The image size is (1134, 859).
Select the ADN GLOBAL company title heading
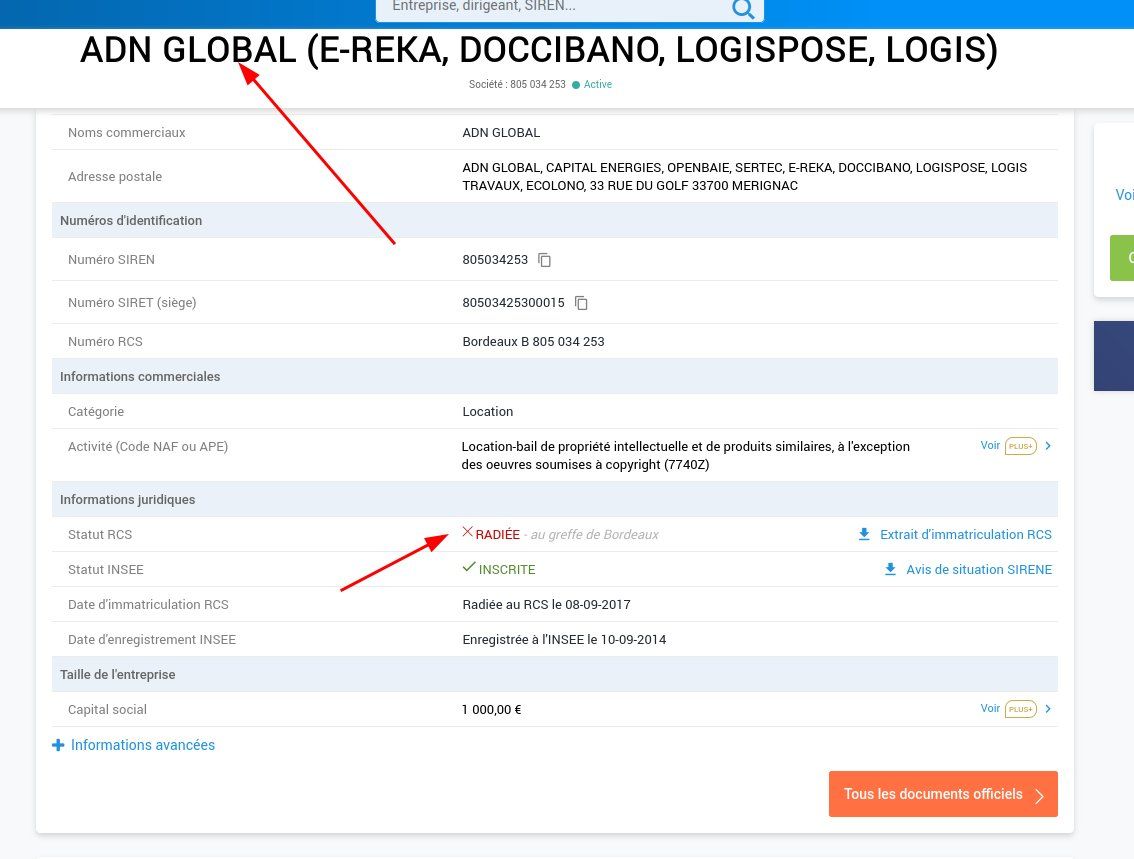tap(539, 49)
